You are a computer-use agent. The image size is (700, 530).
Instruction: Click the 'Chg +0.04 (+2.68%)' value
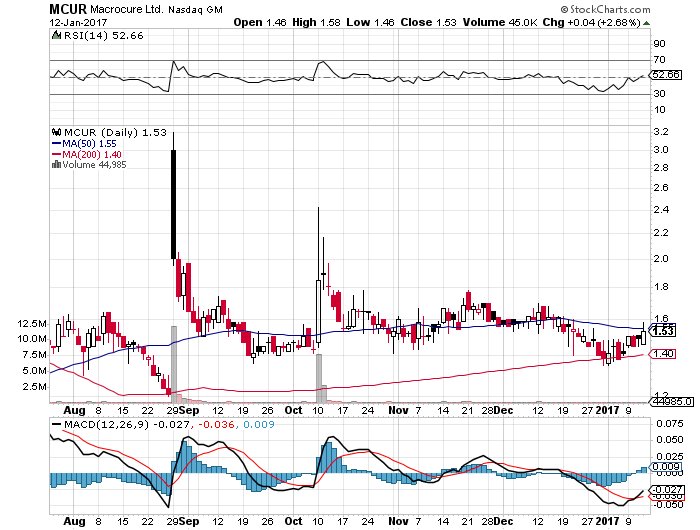[592, 22]
